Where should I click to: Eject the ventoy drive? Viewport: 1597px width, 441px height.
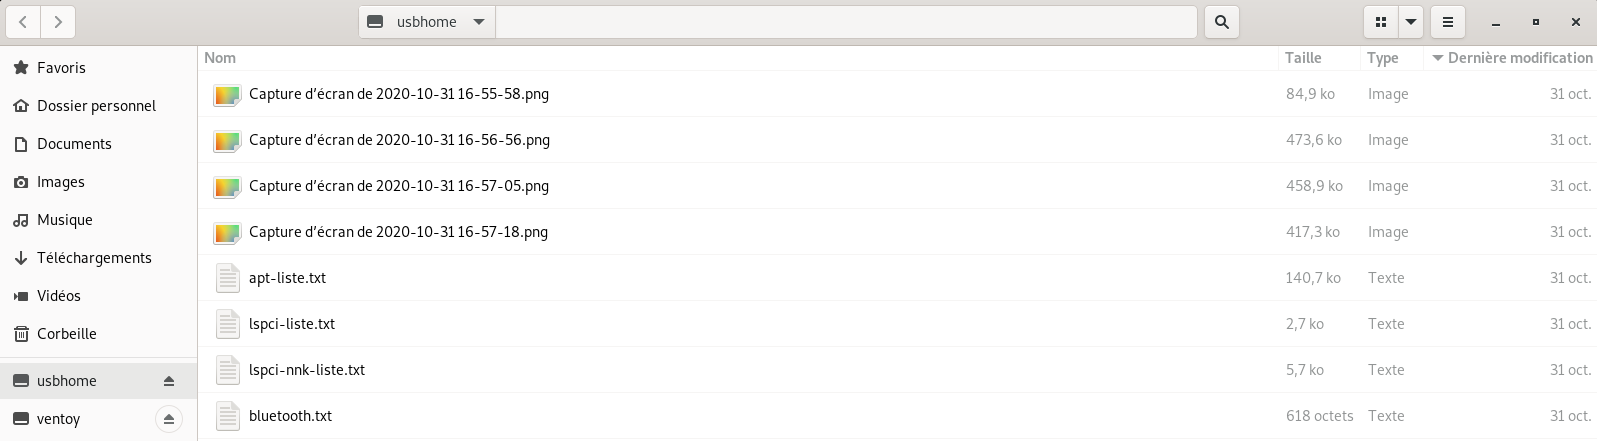point(169,419)
